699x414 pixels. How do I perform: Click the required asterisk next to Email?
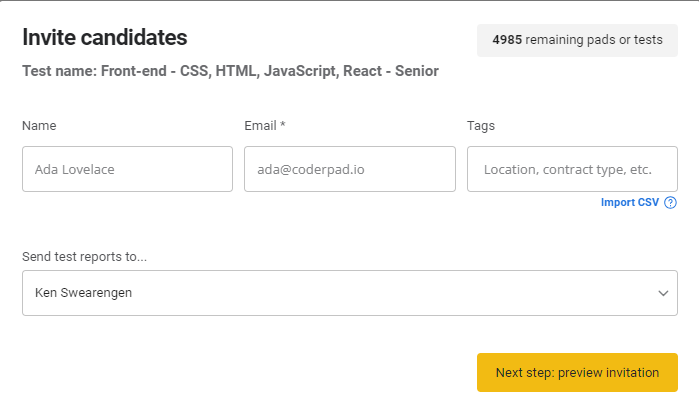click(x=284, y=126)
